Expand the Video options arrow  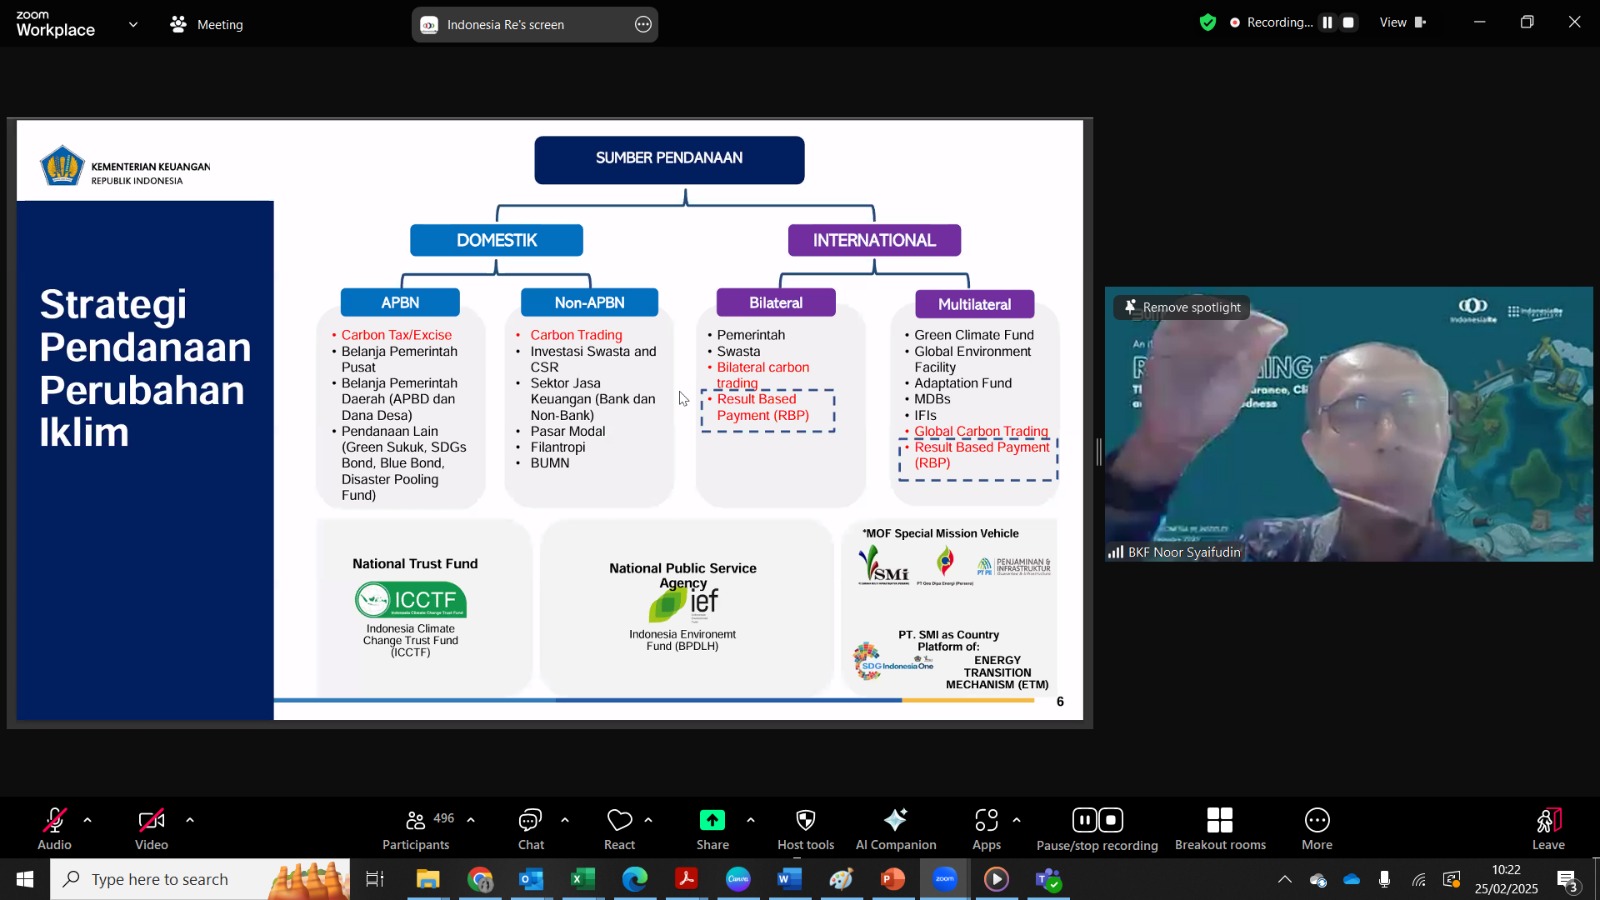point(190,820)
